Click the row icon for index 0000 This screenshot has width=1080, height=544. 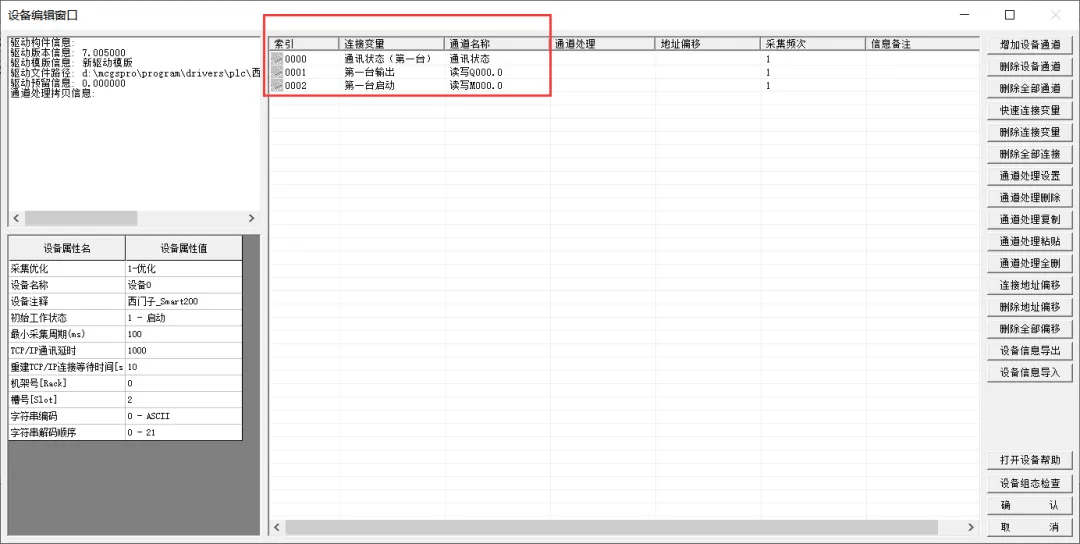[x=277, y=59]
